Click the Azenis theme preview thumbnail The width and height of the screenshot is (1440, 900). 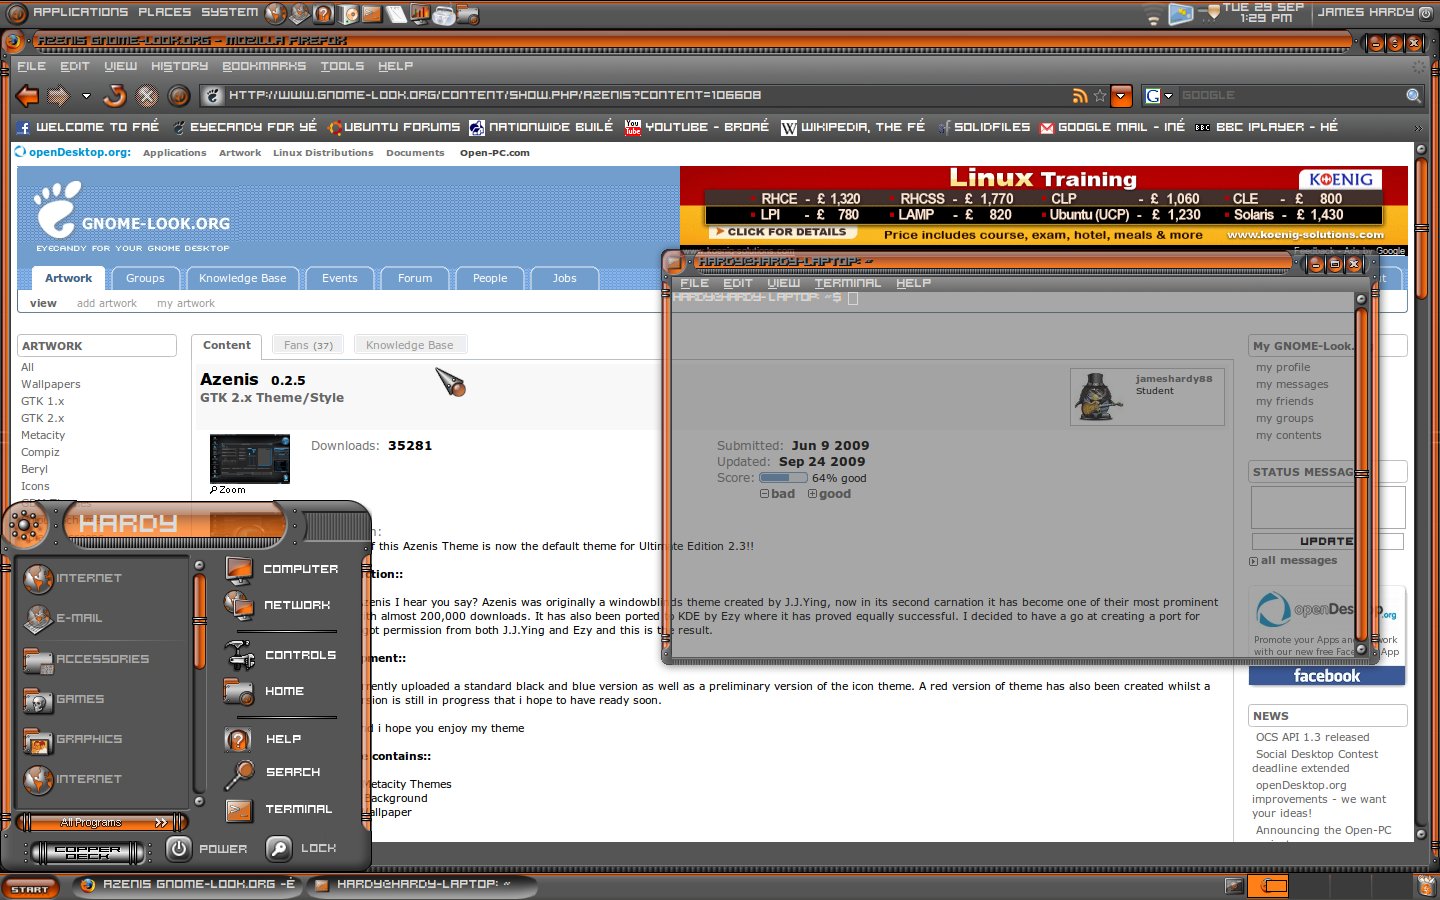(250, 459)
